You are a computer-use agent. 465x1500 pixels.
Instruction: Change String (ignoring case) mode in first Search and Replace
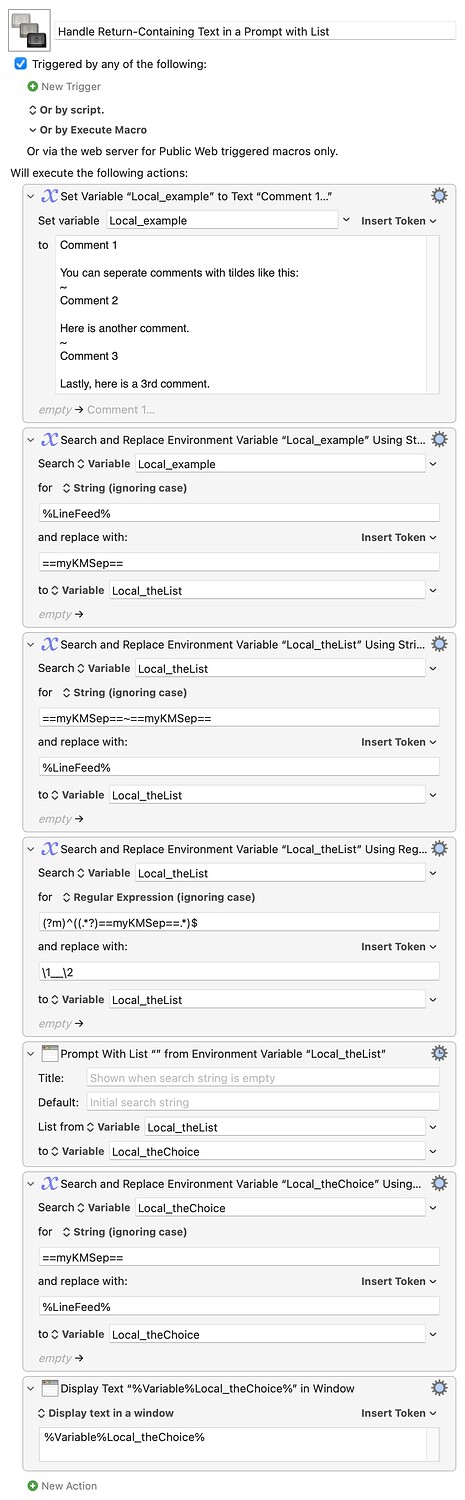pos(124,488)
